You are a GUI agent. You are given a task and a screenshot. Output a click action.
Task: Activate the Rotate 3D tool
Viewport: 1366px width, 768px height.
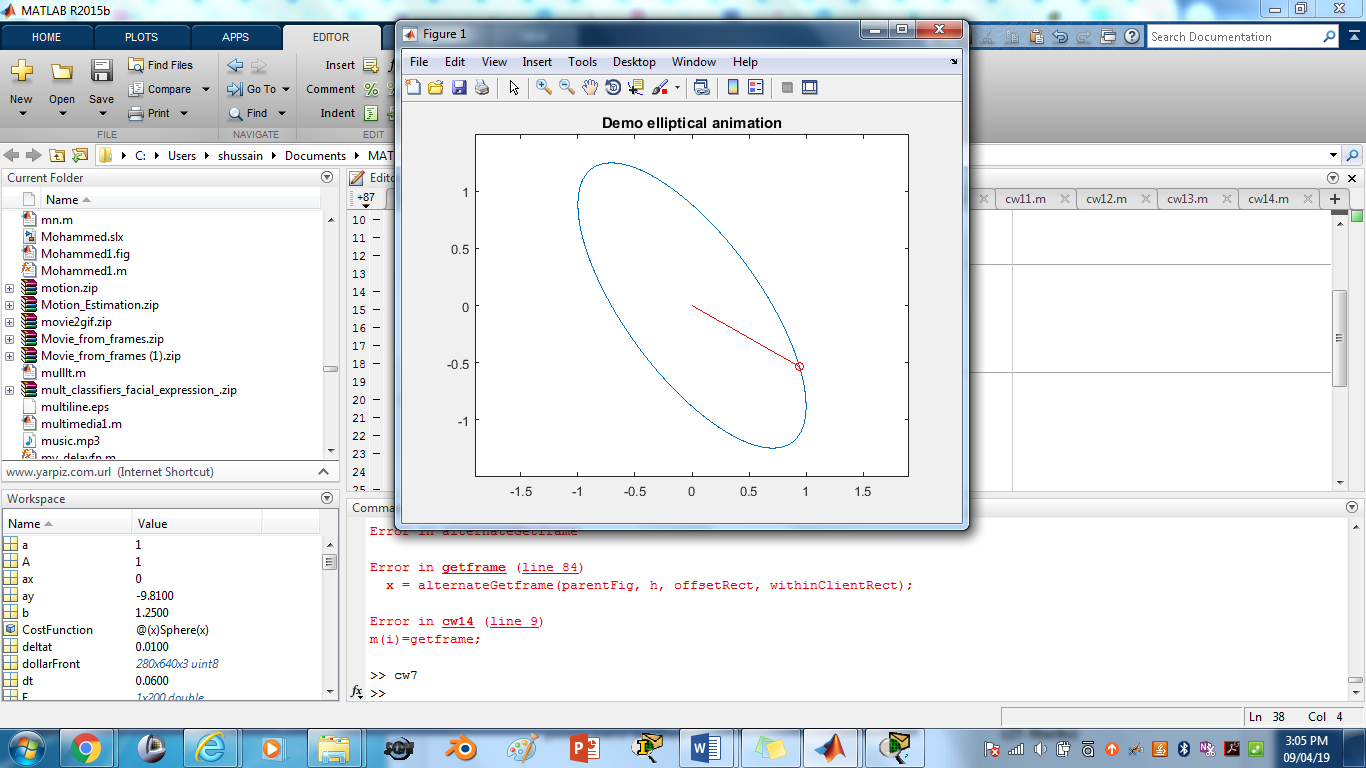[x=613, y=87]
